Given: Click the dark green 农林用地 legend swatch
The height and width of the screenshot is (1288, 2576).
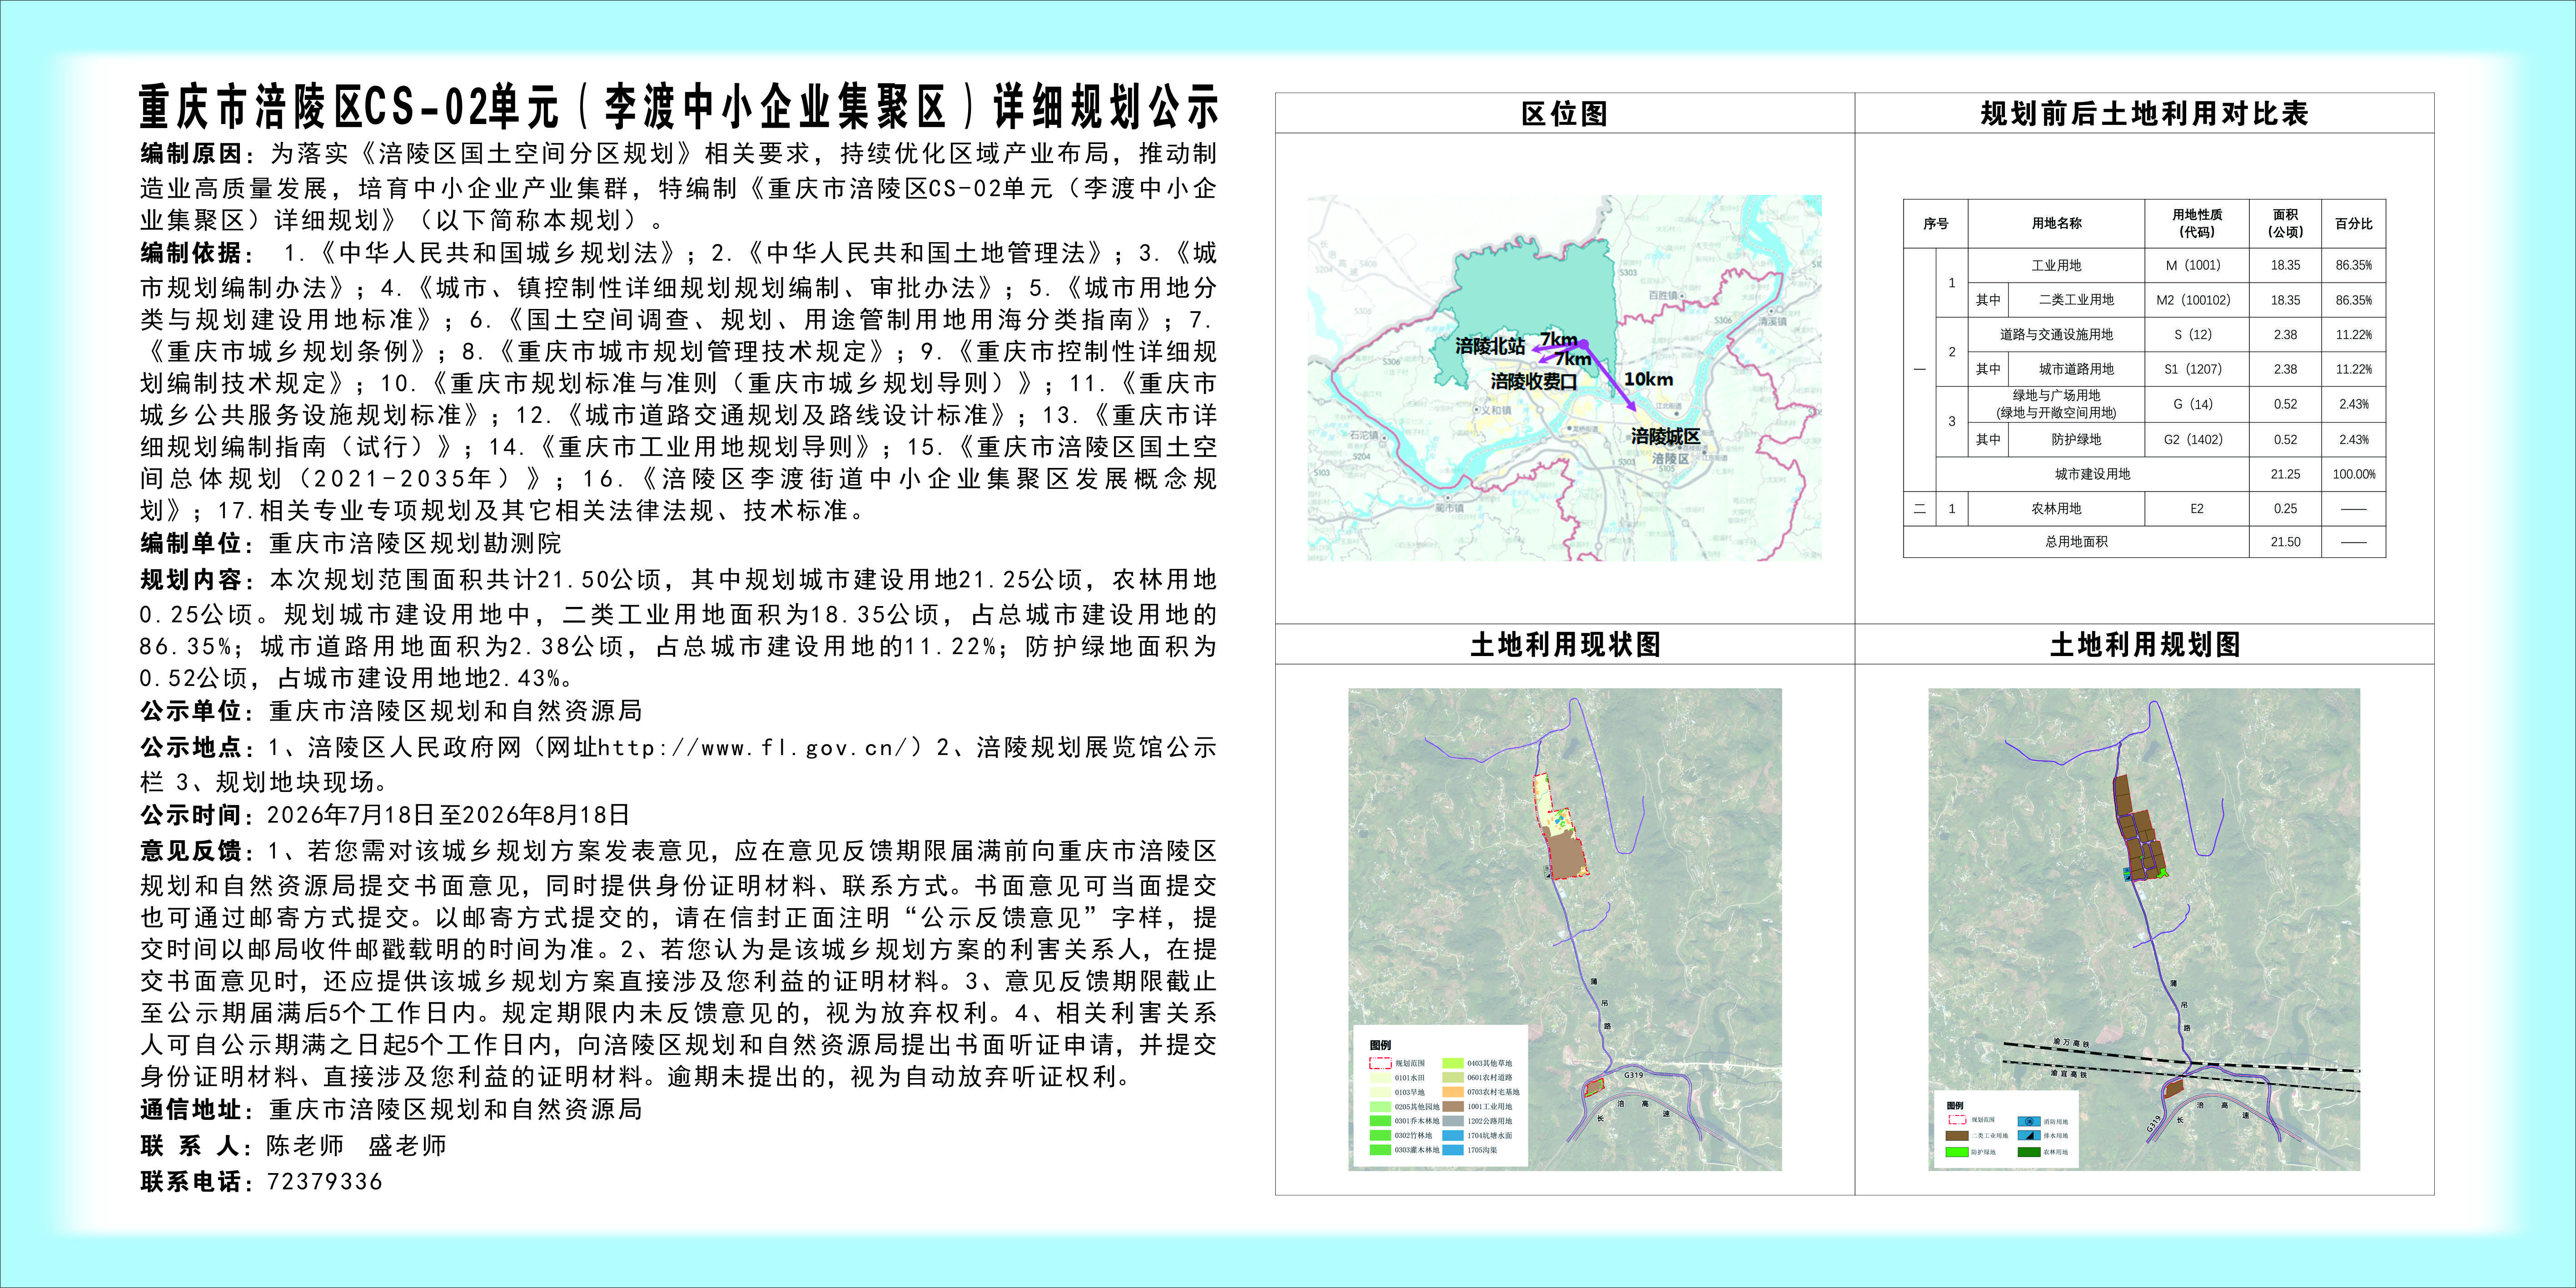Looking at the screenshot, I should 2029,1152.
